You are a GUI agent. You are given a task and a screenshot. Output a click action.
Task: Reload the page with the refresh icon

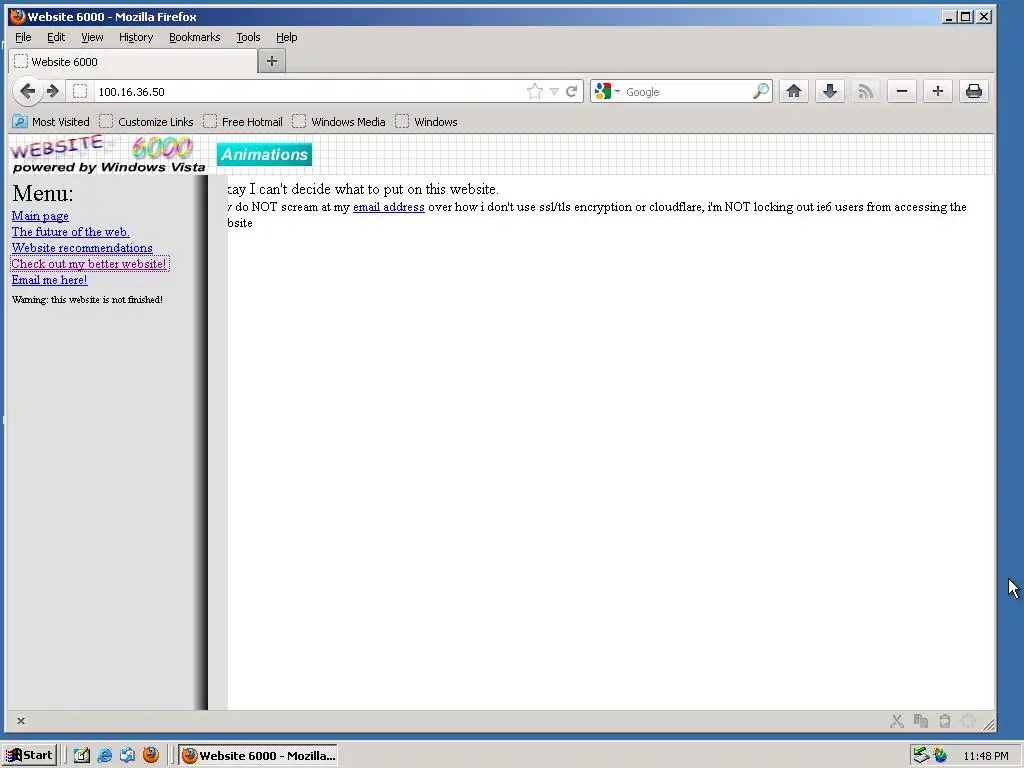pos(571,91)
